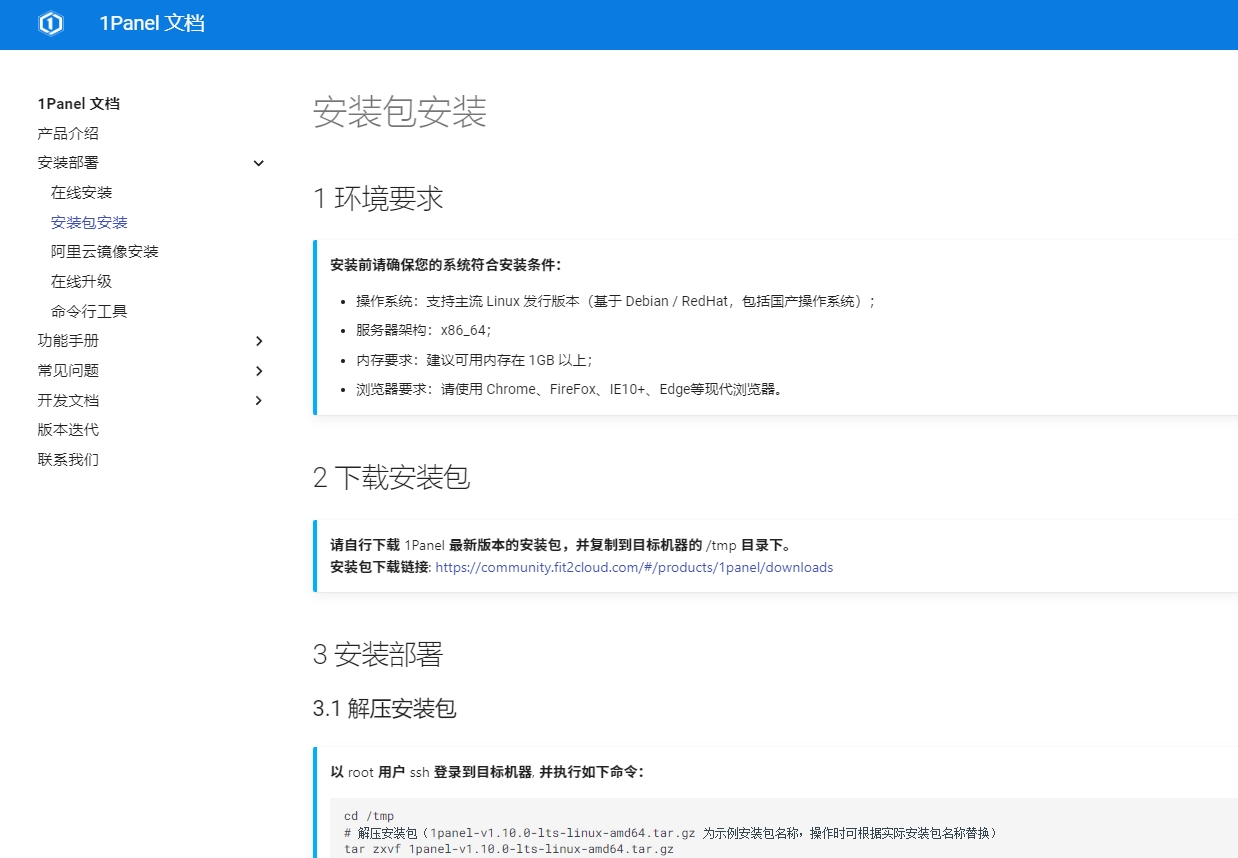Open the community.fit2cloud.com download link
1238x858 pixels.
point(633,567)
